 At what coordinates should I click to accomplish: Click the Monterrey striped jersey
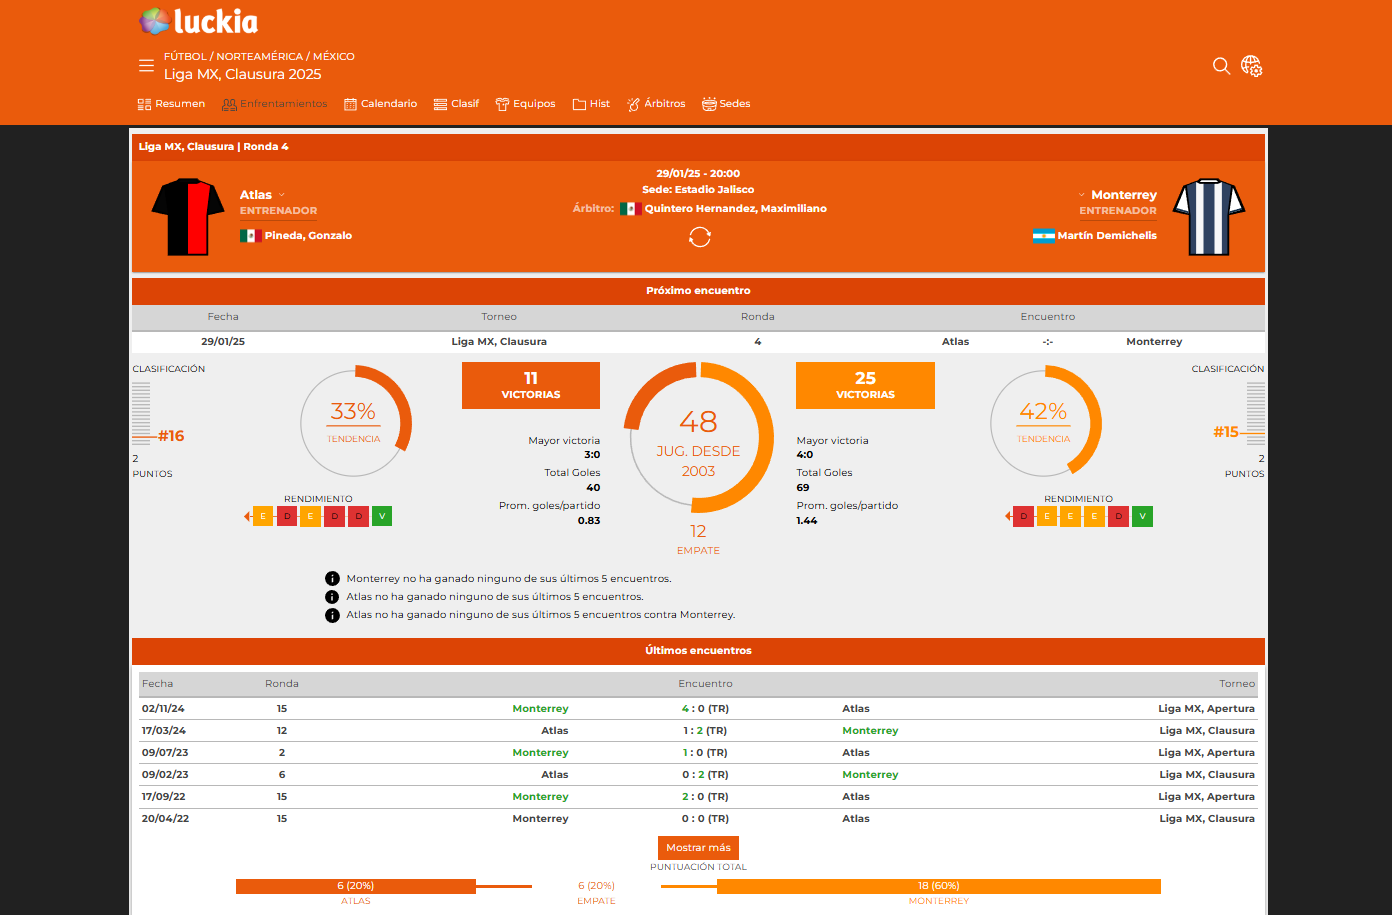(1209, 217)
